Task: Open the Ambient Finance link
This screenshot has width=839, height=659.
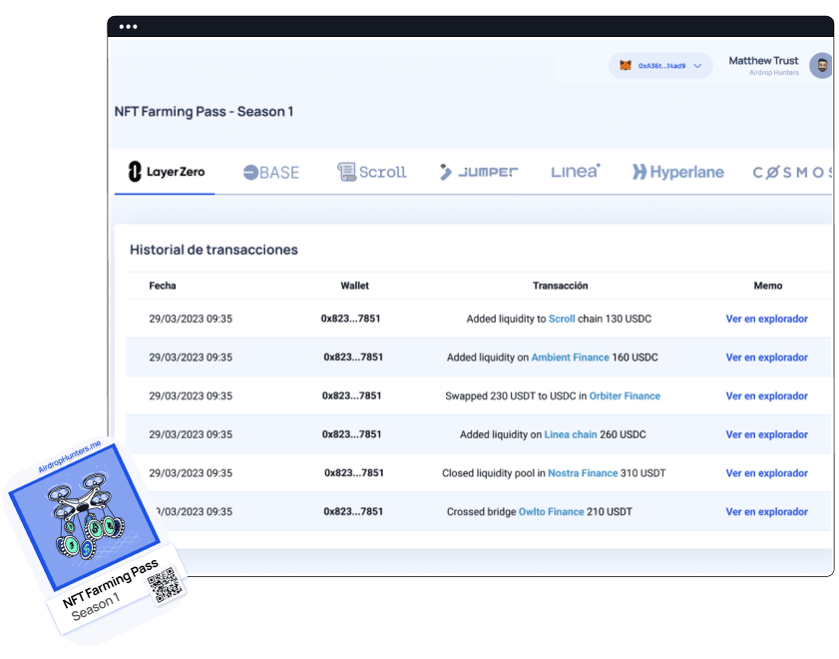Action: pyautogui.click(x=570, y=357)
